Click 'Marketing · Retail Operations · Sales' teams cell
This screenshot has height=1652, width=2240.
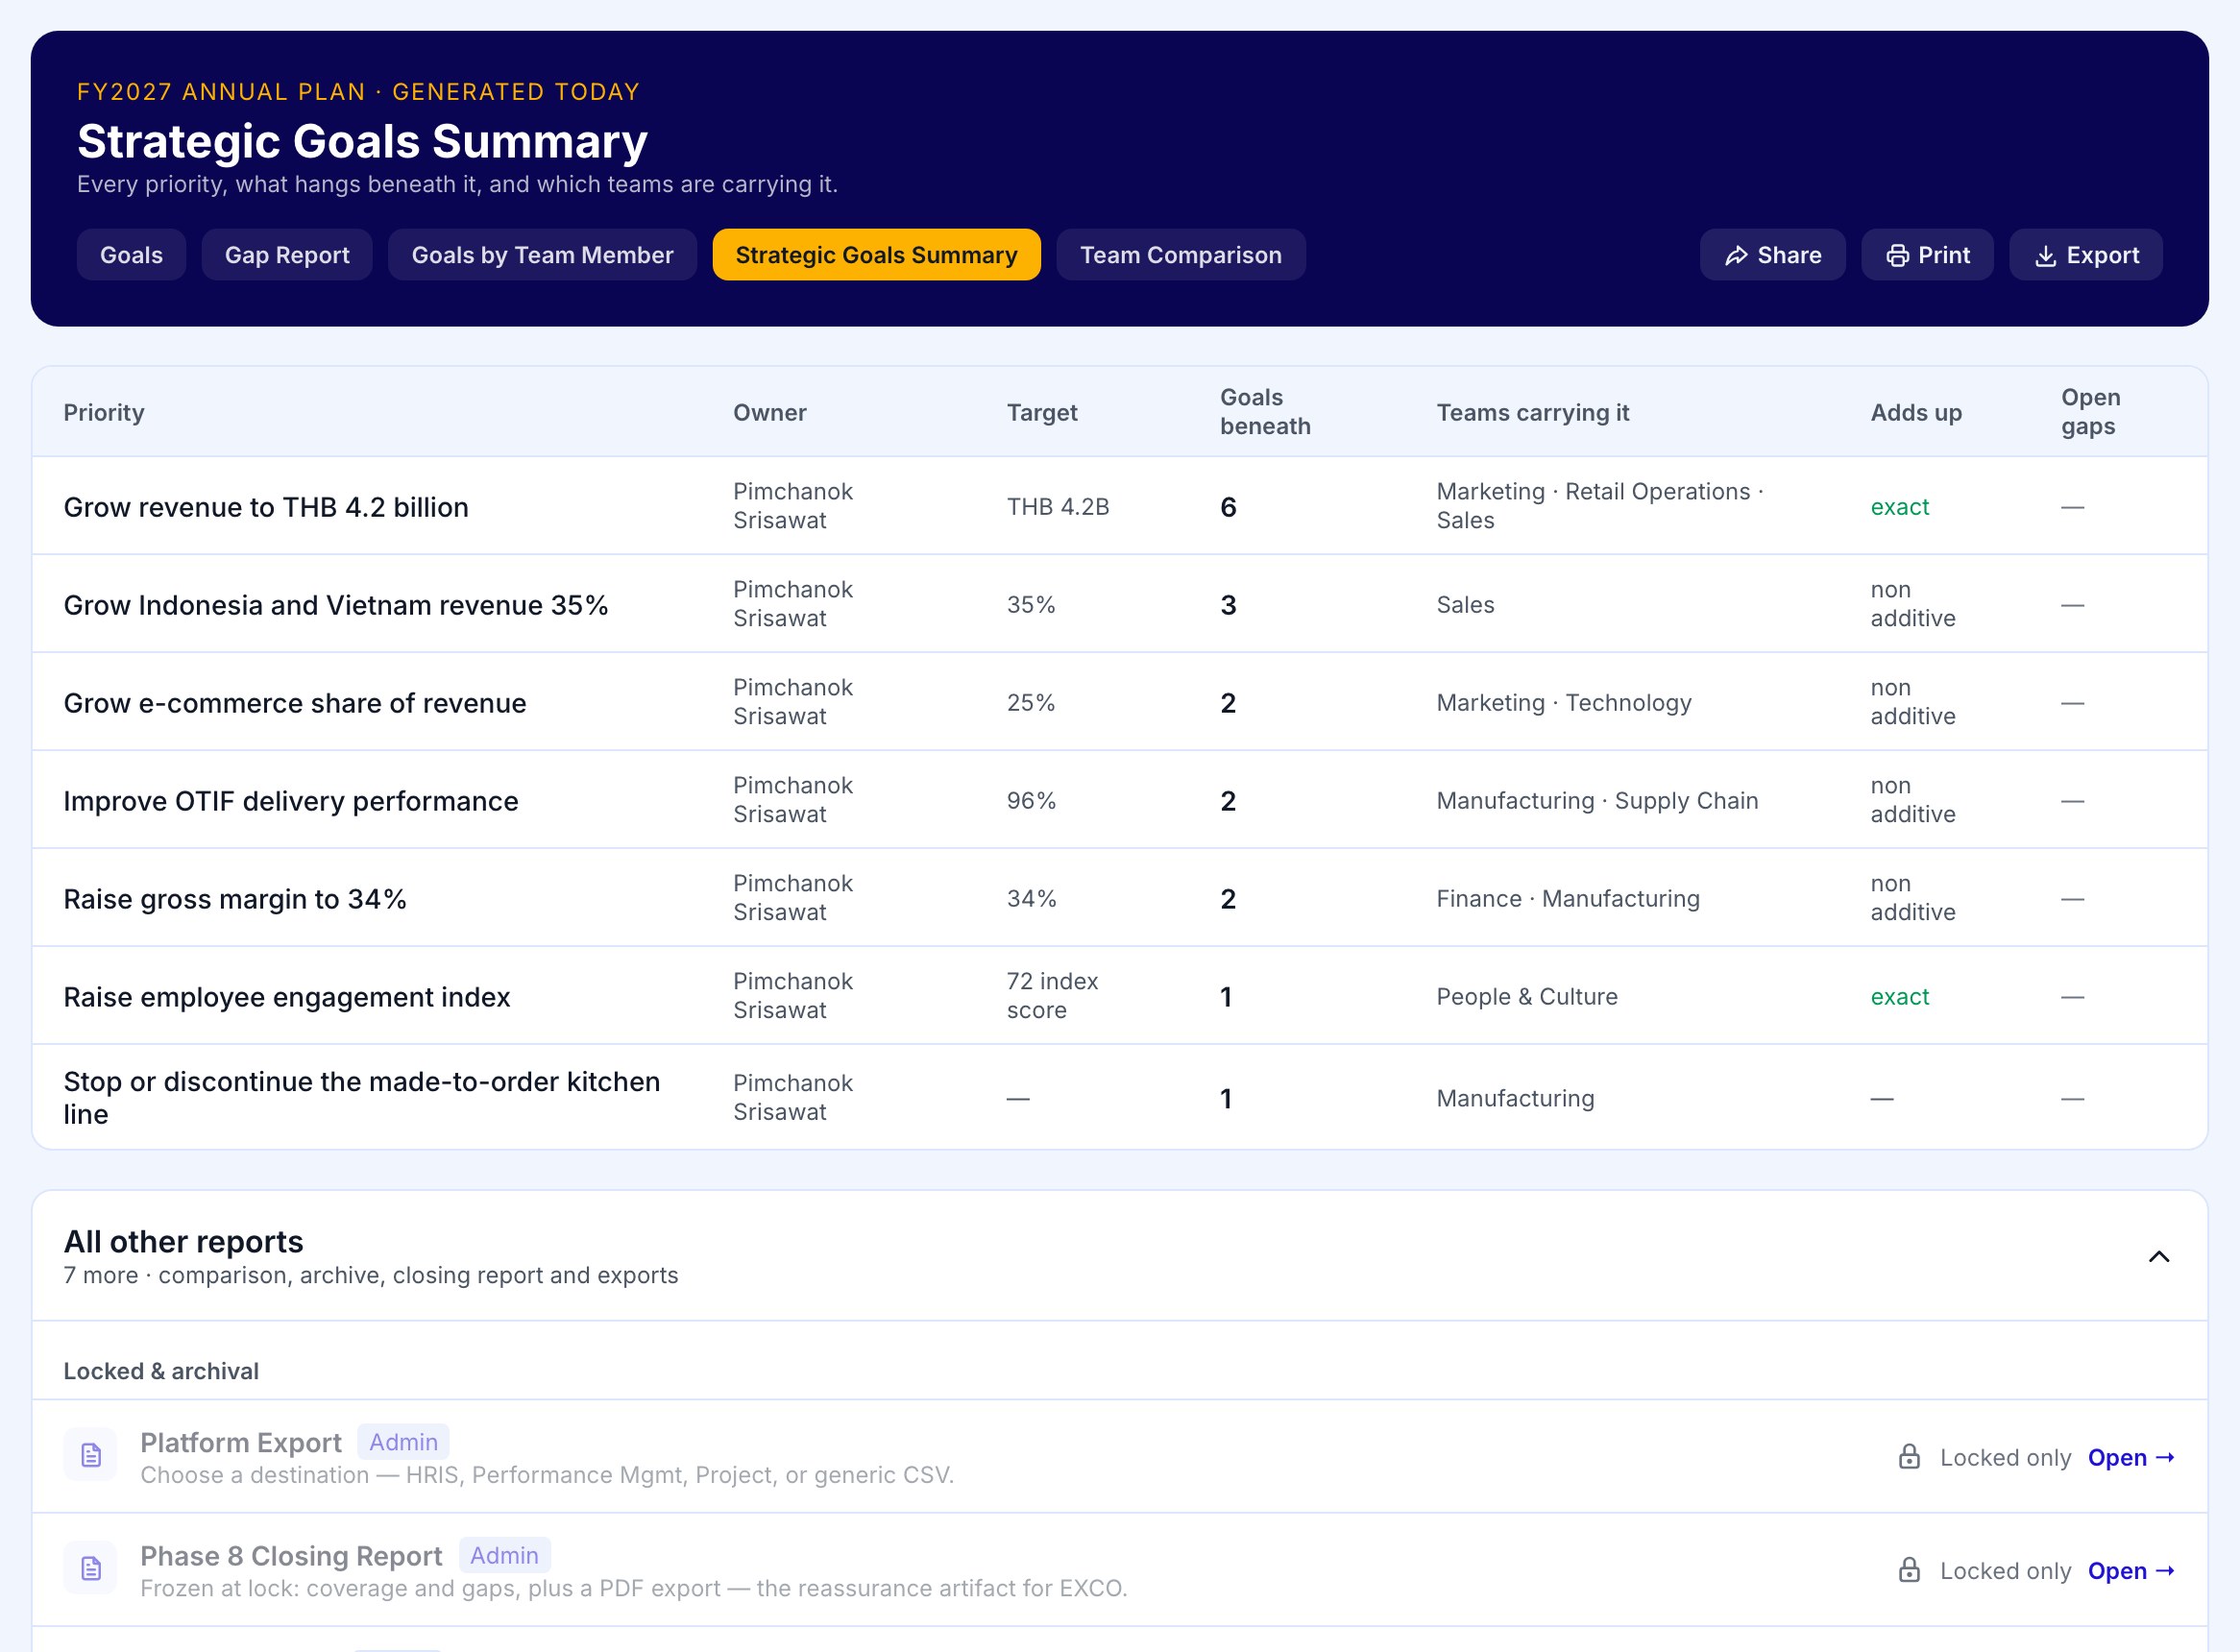point(1600,506)
